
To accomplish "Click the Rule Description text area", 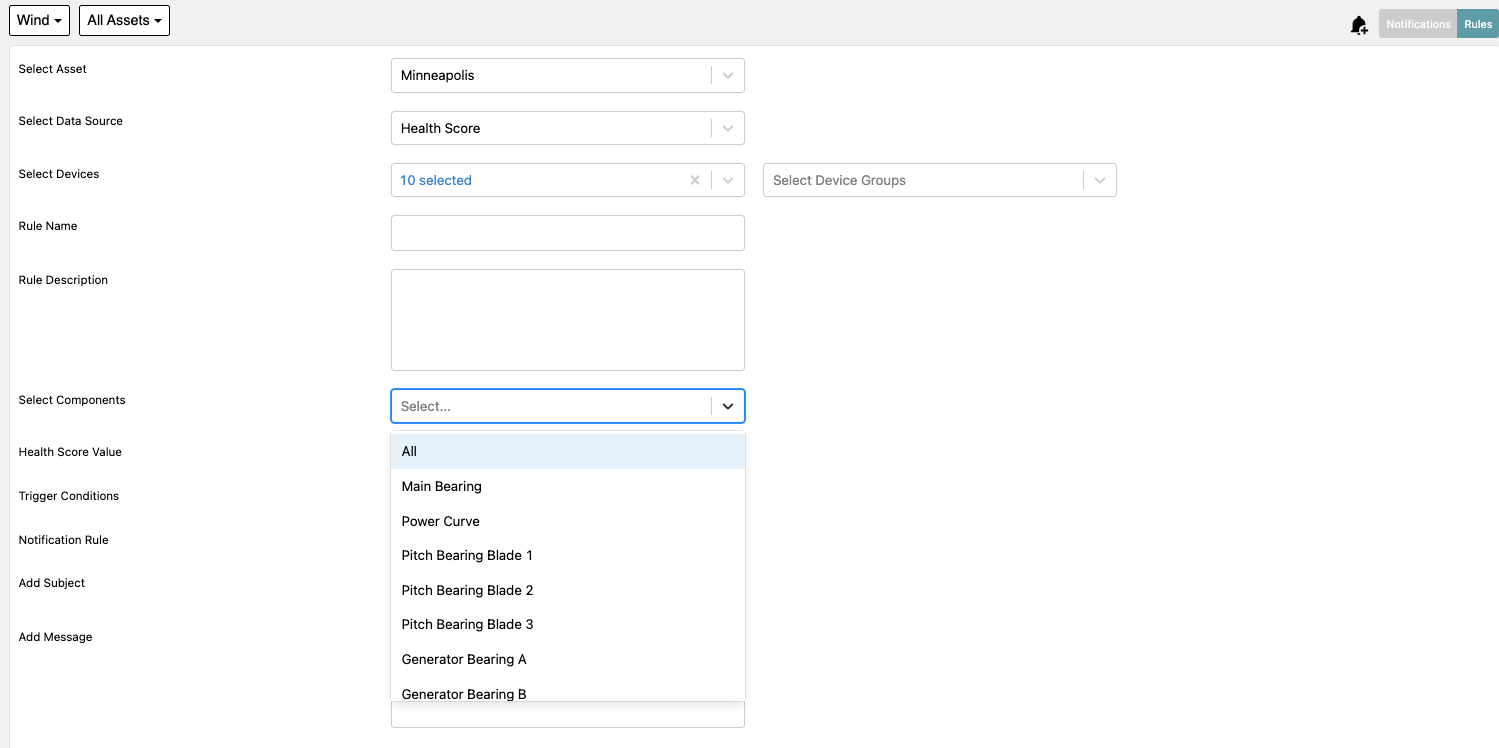I will (x=568, y=320).
